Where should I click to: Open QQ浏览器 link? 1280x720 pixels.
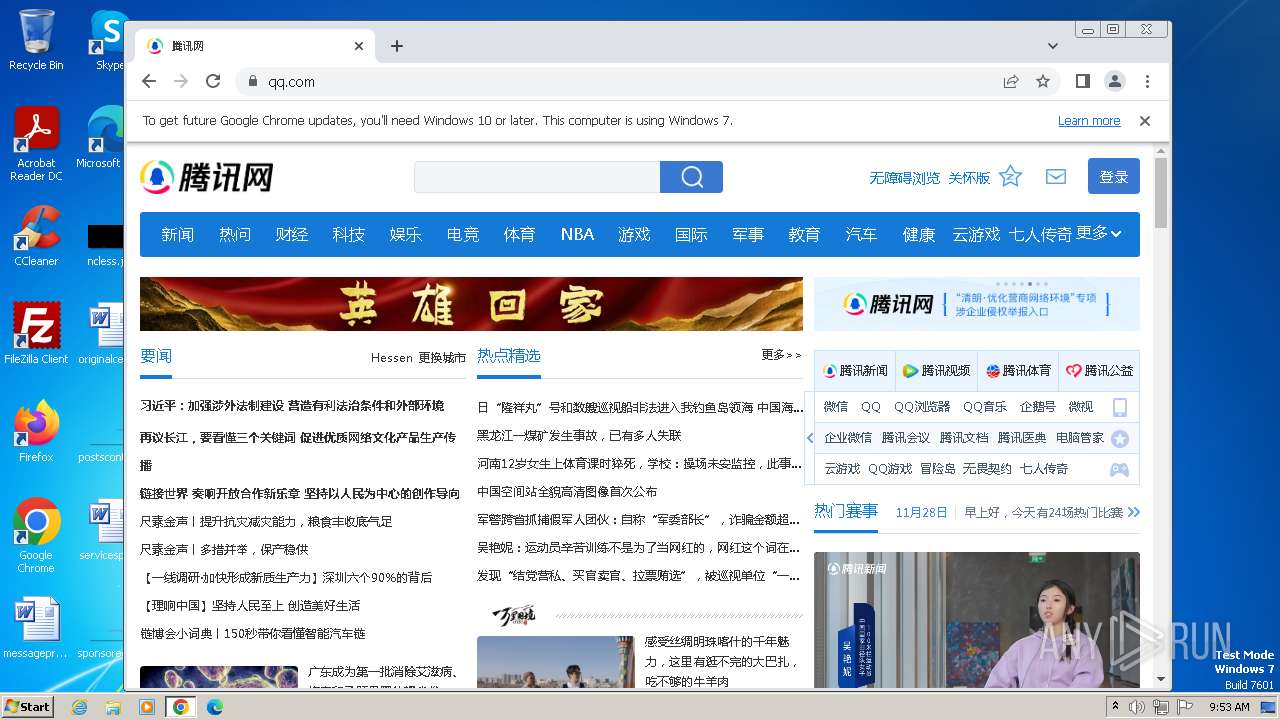pyautogui.click(x=922, y=407)
